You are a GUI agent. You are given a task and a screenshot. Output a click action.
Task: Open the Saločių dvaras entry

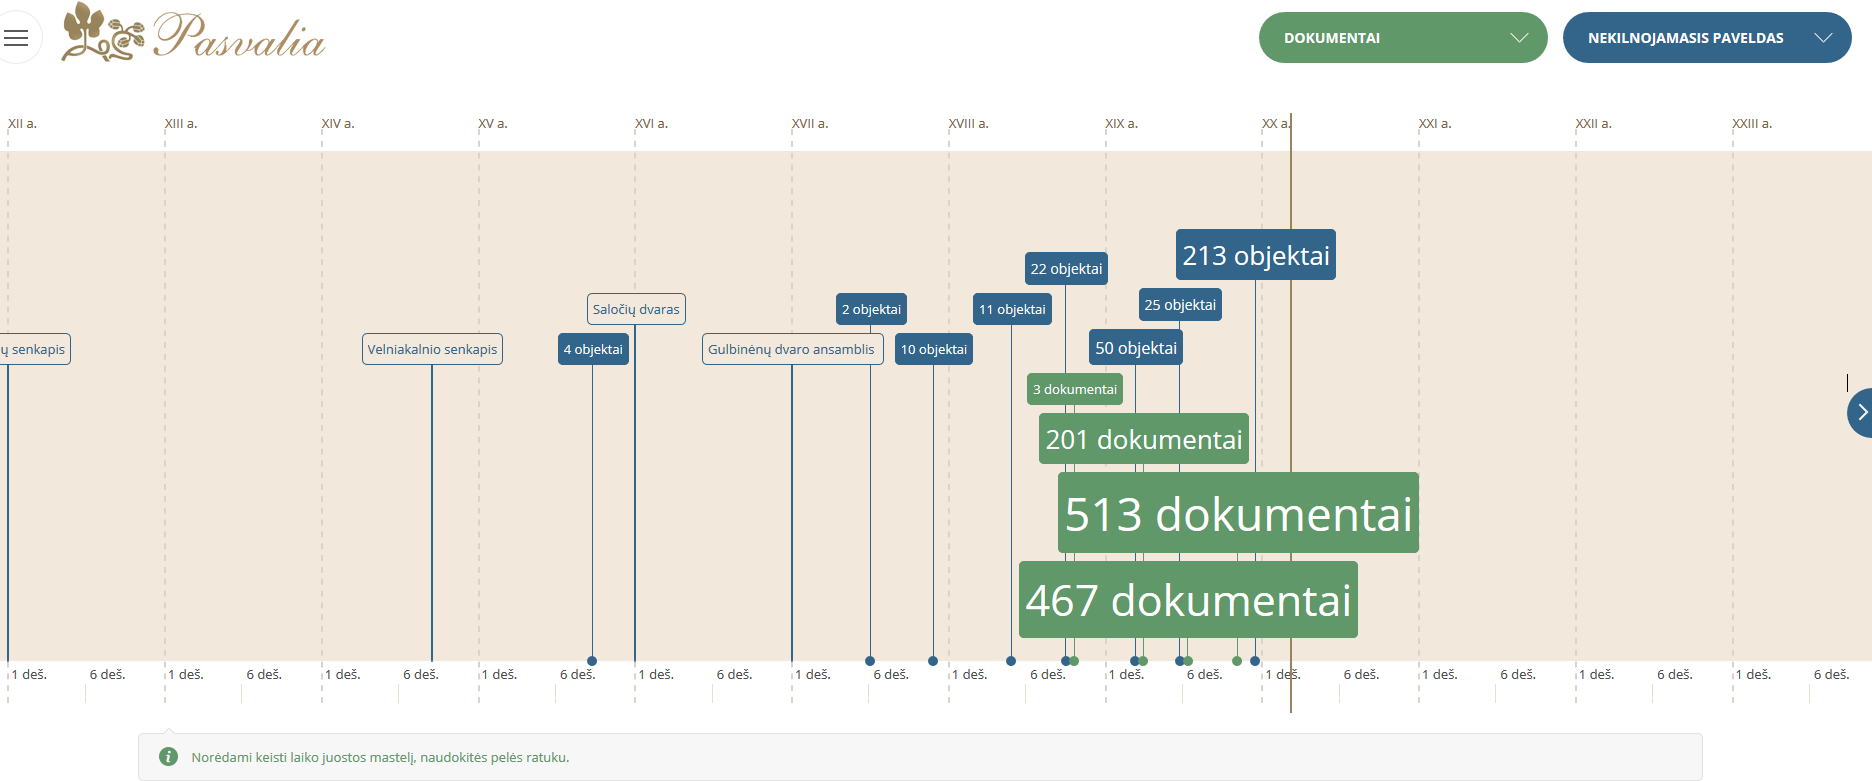[636, 309]
